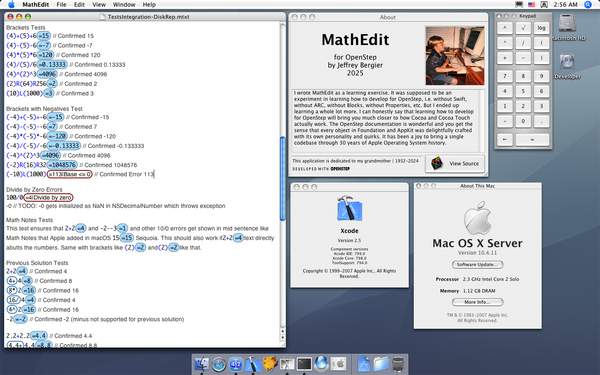Viewport: 600px width, 375px height.
Task: Click the '=4.4' result after 2.2+2.2
Action: [x=39, y=336]
